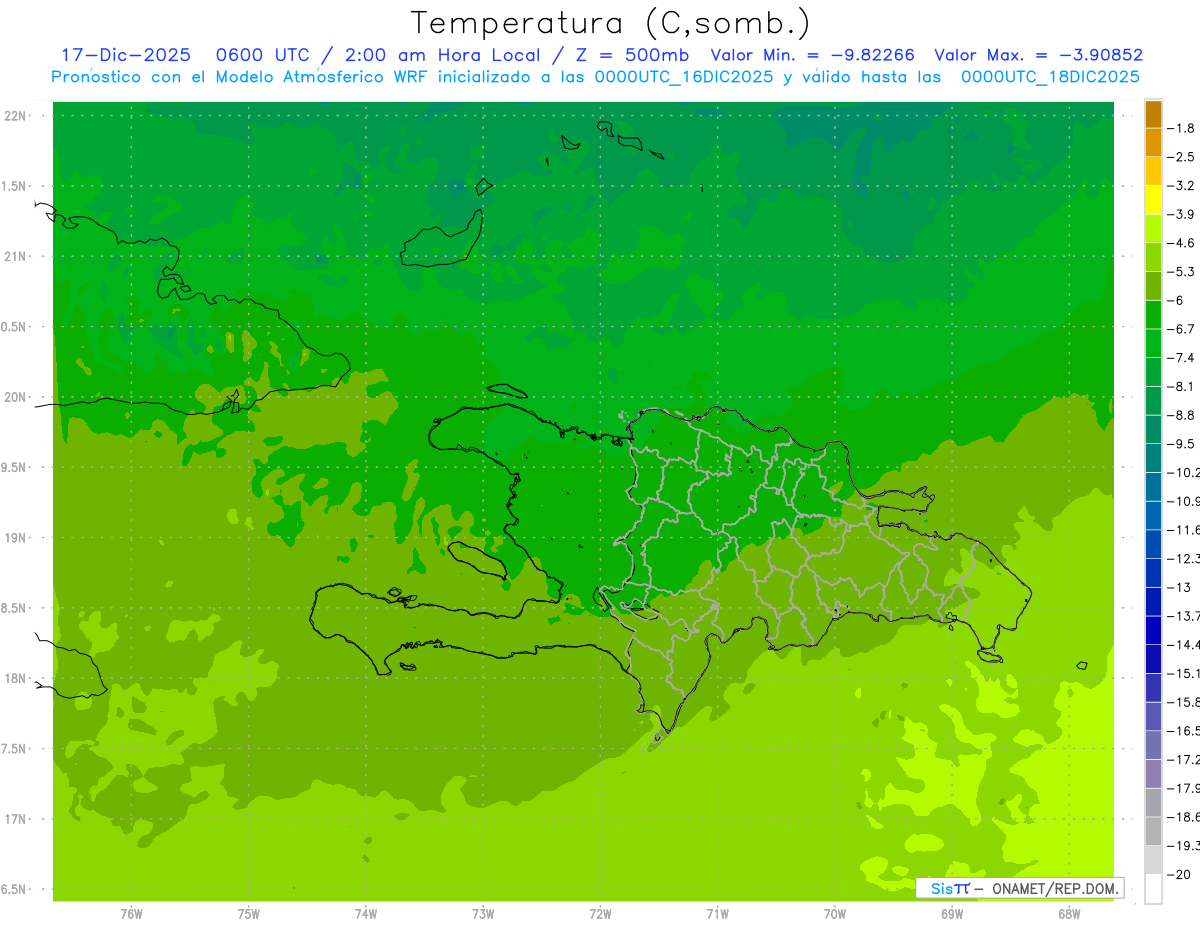Click the "71W" longitude label
The height and width of the screenshot is (927, 1200).
[718, 913]
